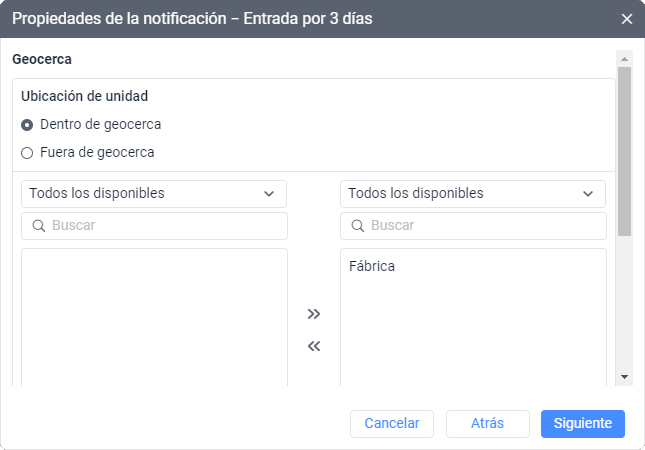Image resolution: width=645 pixels, height=450 pixels.
Task: Click the vertical scrollbar thumb
Action: [x=625, y=150]
